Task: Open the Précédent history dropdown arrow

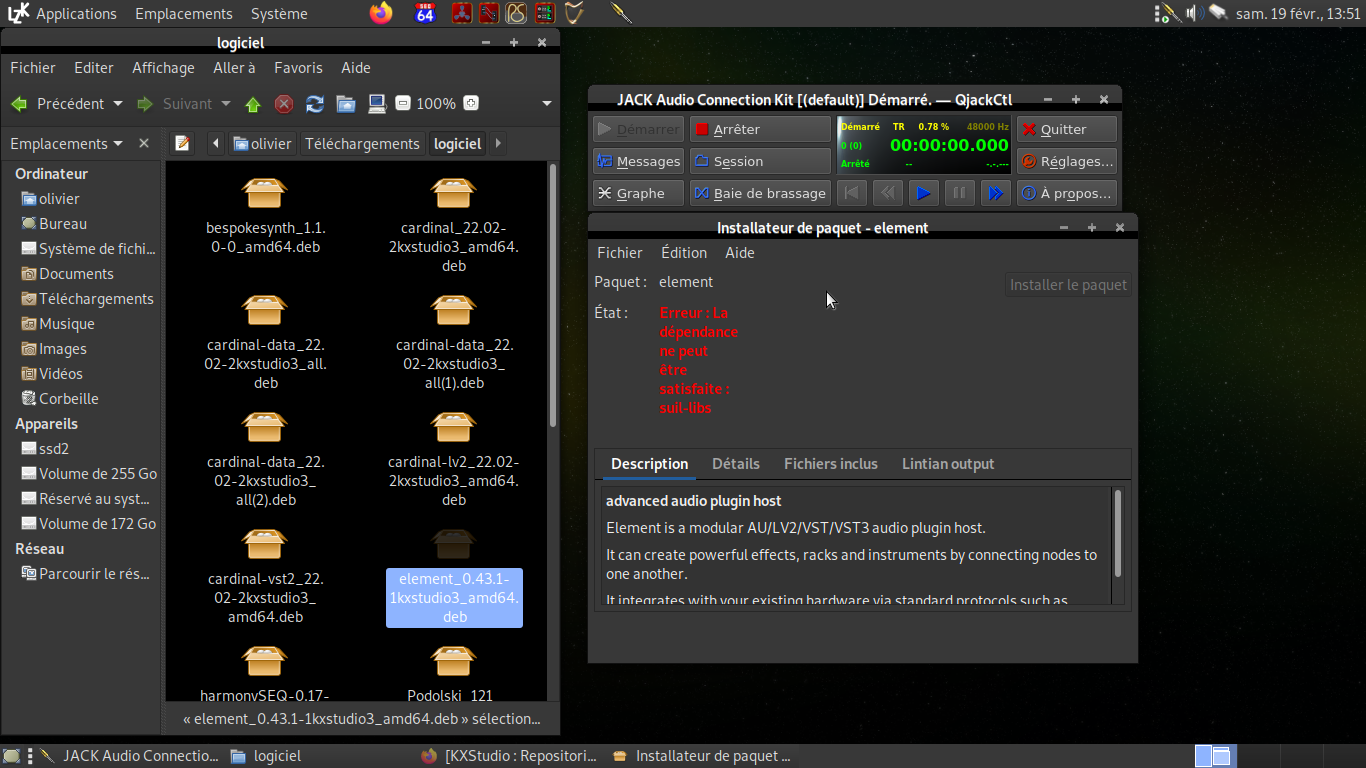Action: (118, 104)
